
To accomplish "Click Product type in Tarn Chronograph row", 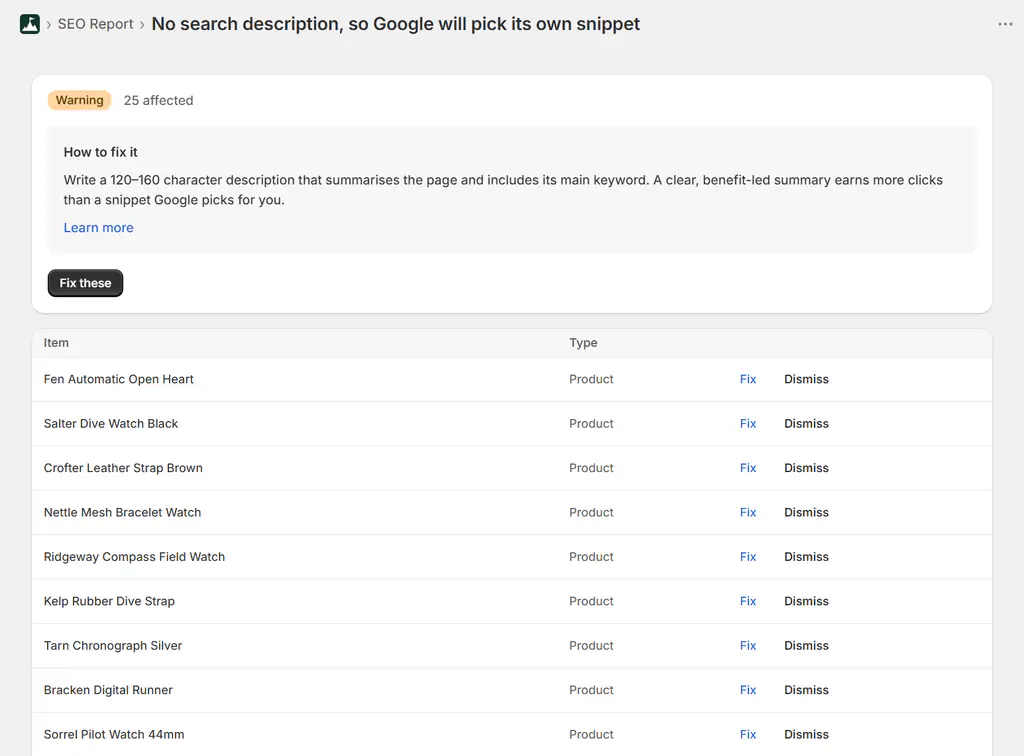I will 591,646.
